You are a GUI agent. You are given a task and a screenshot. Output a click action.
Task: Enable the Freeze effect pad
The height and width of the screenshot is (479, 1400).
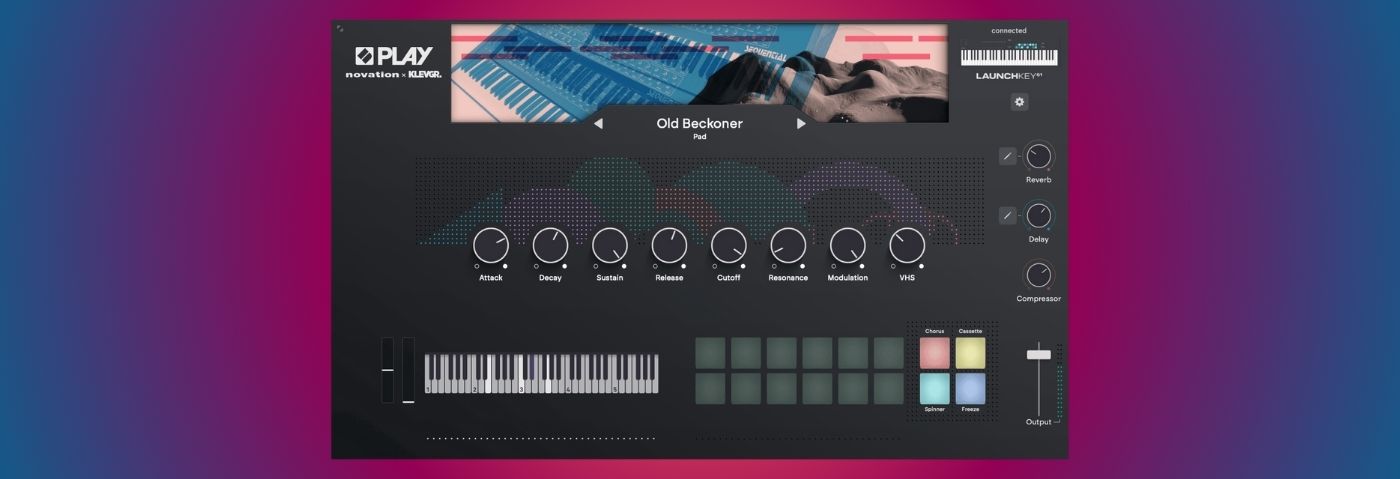(x=970, y=388)
